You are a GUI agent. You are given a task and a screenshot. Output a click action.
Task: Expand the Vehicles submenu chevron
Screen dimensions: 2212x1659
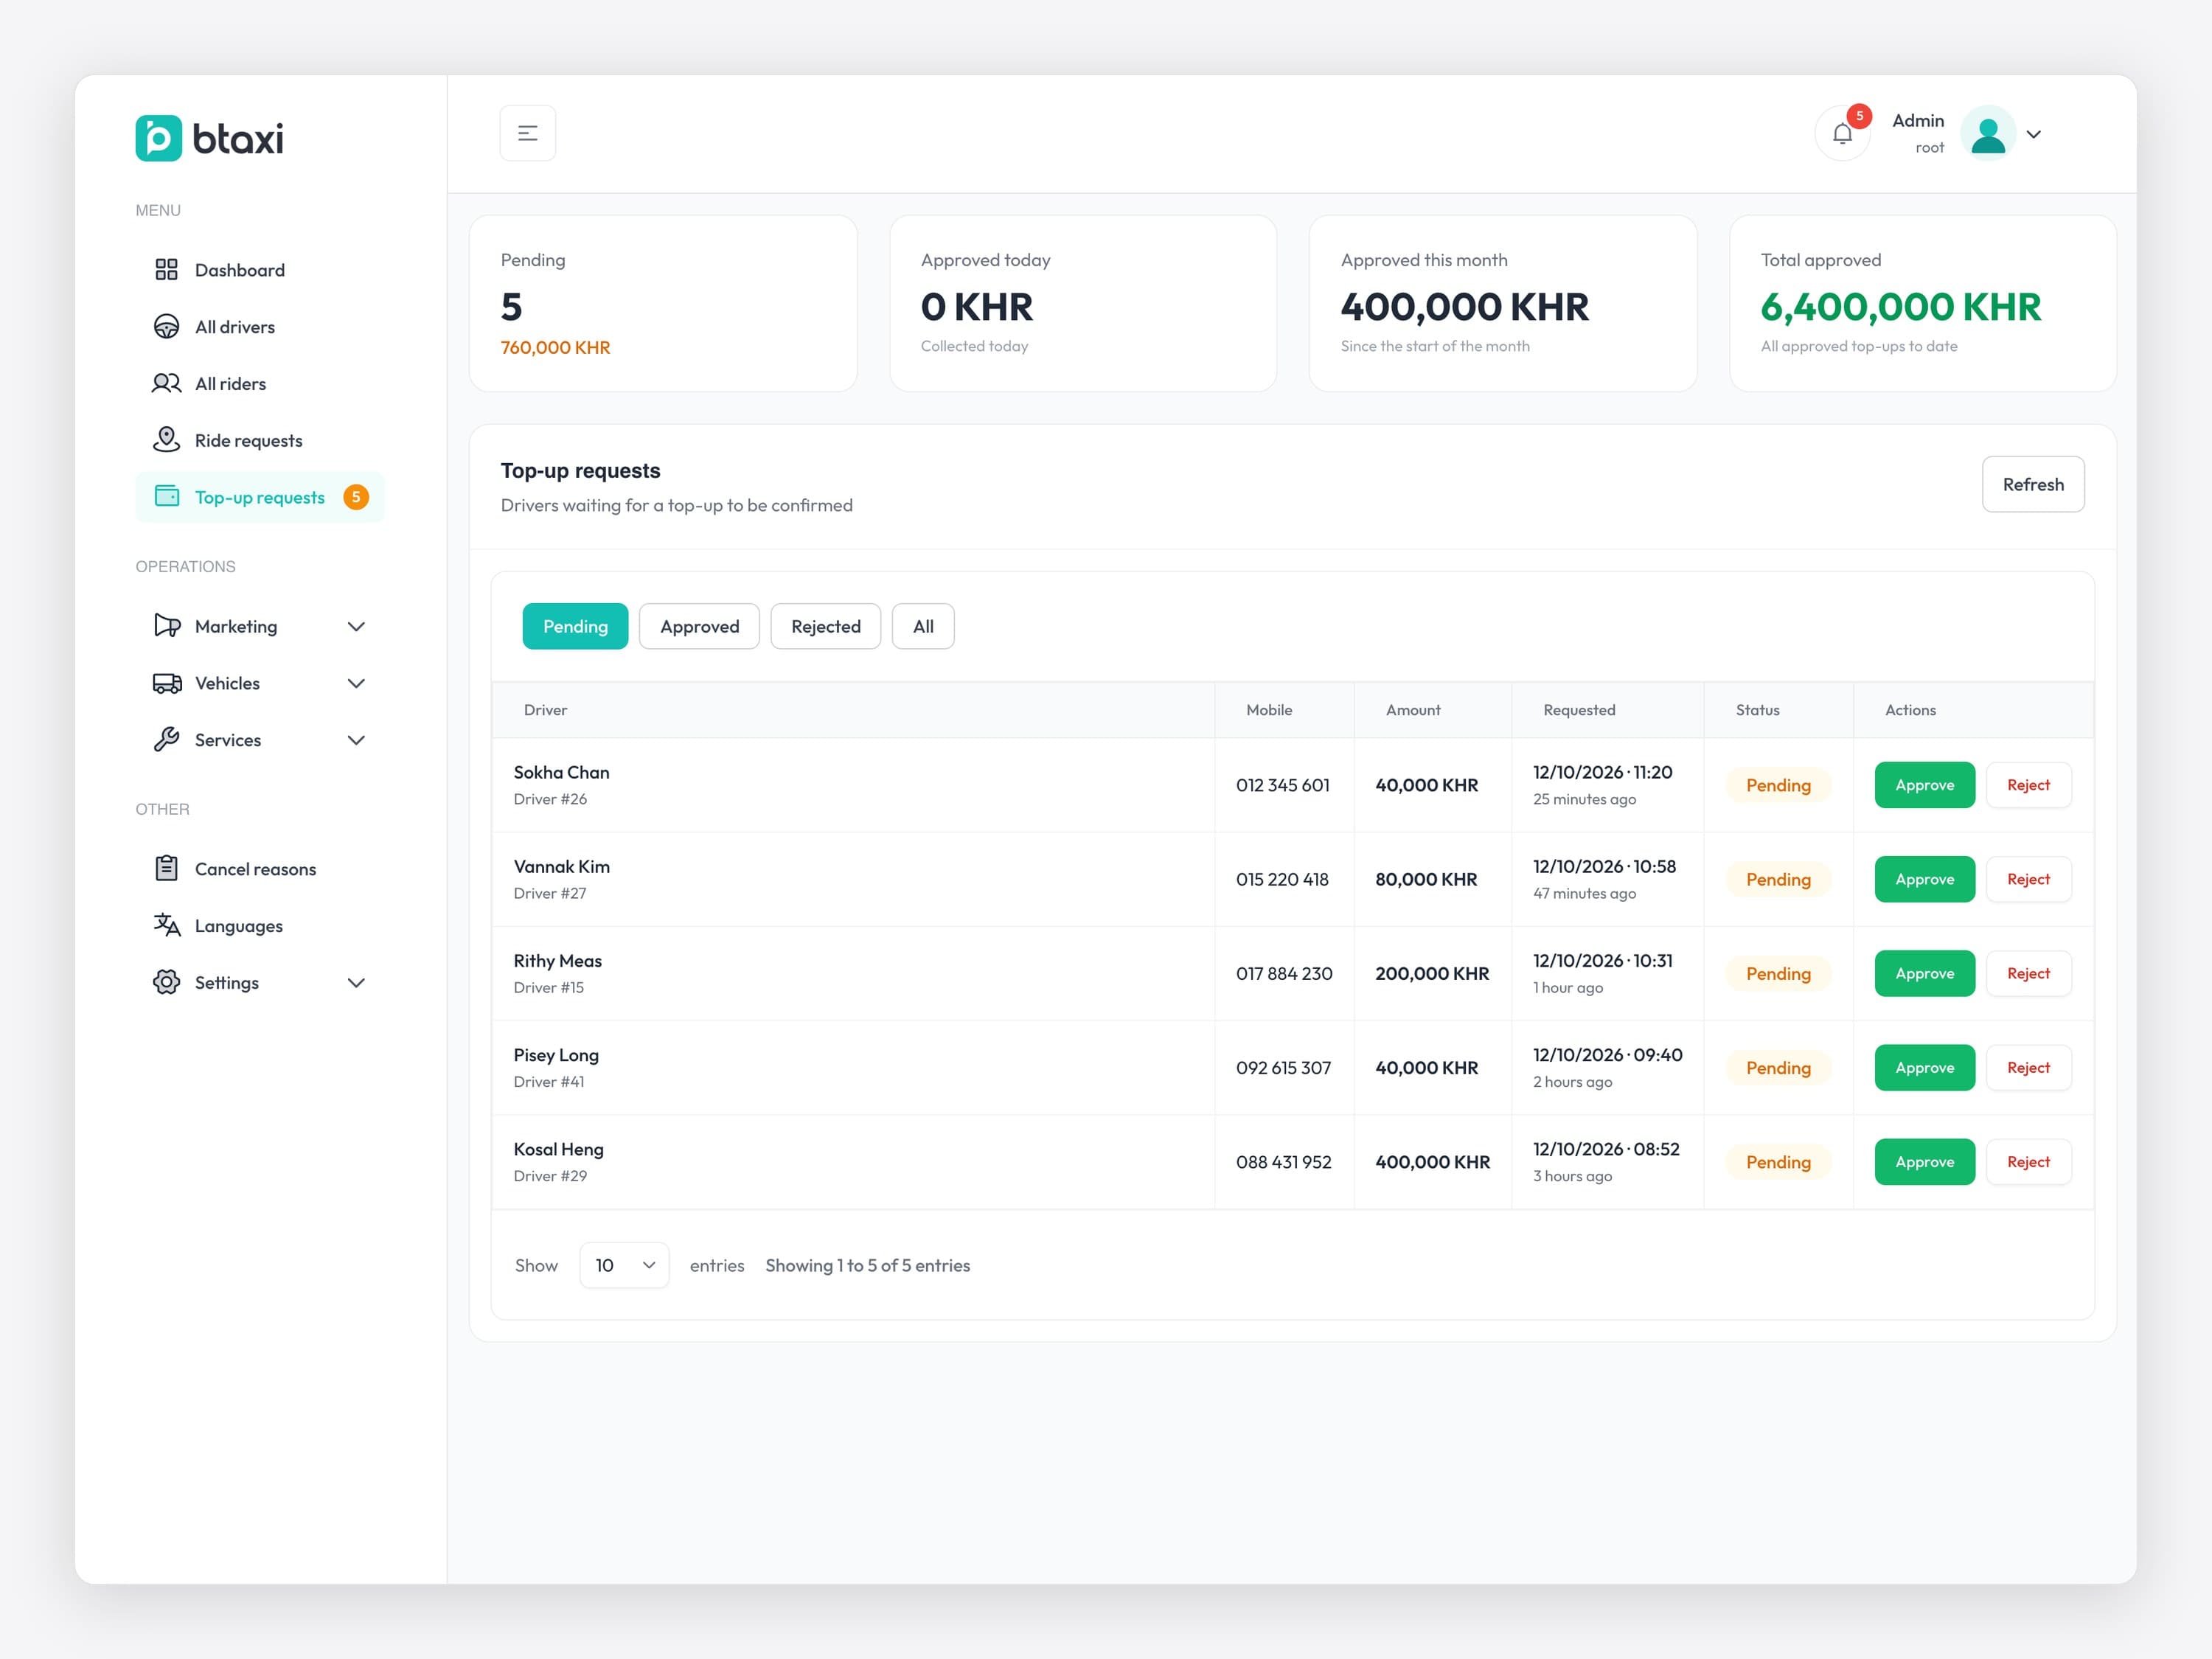coord(356,683)
